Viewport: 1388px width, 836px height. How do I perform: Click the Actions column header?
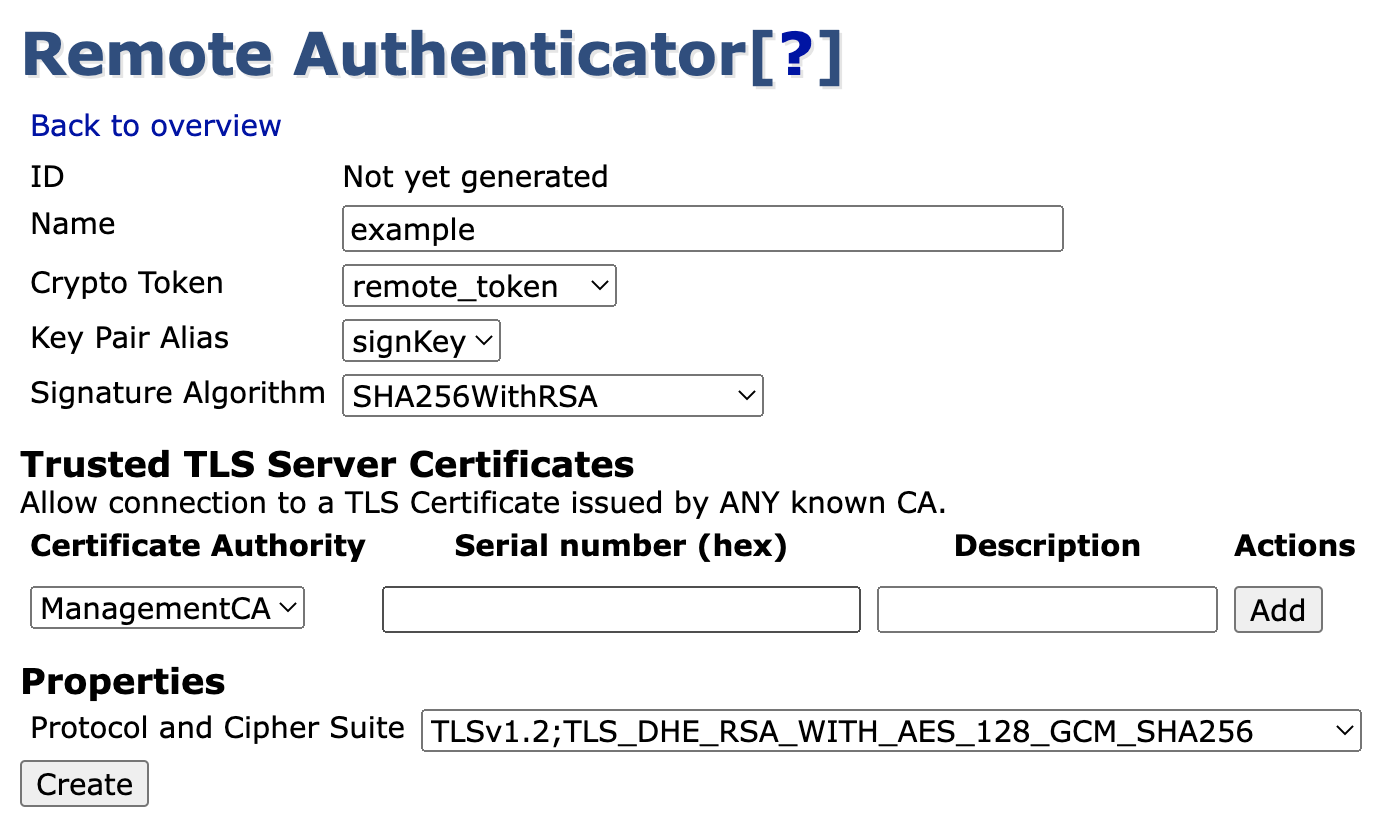(x=1294, y=546)
